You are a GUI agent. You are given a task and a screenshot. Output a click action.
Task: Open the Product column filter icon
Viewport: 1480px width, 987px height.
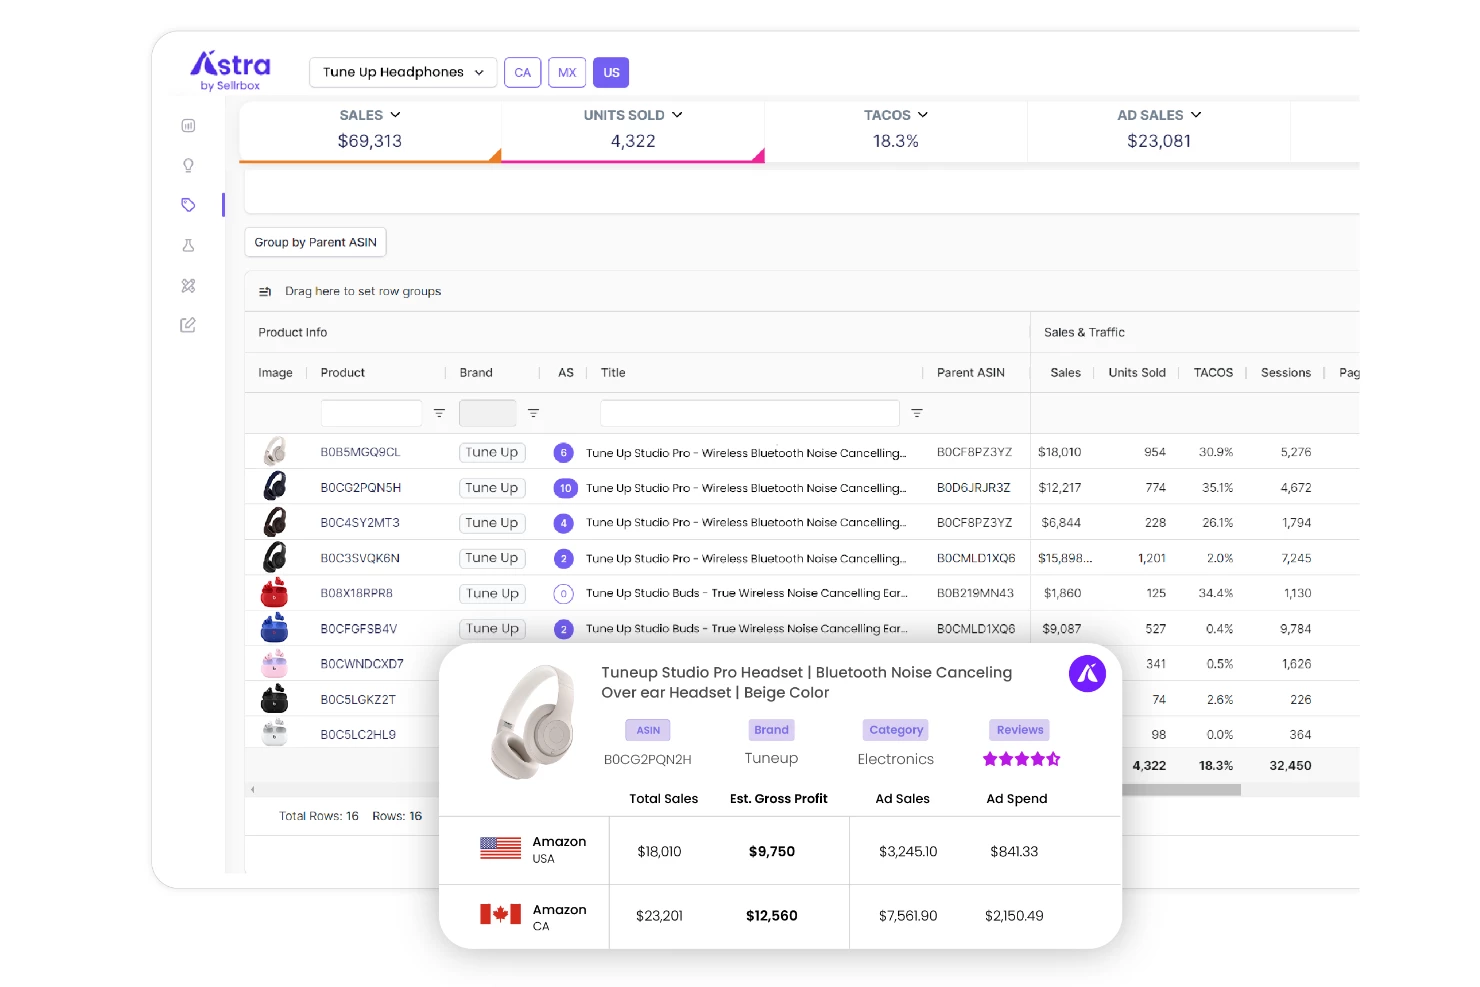(x=439, y=413)
